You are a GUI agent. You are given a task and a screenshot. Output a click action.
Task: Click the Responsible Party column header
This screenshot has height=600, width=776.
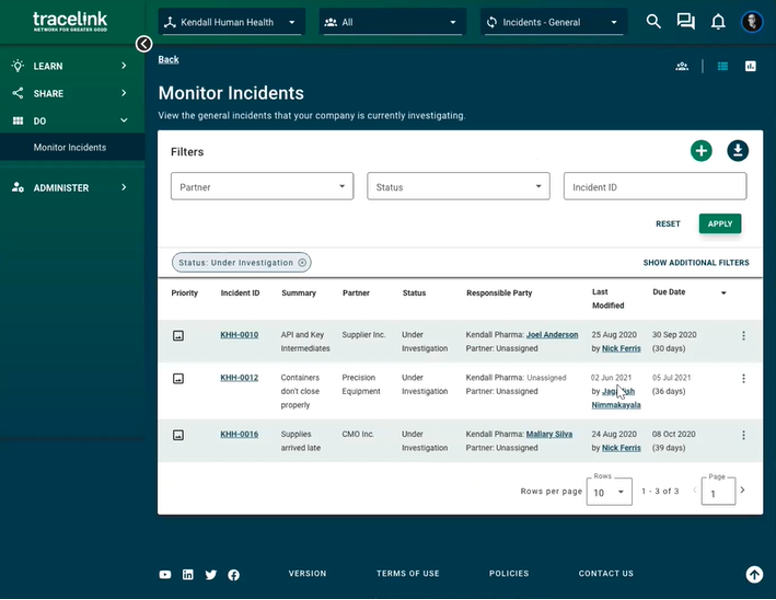(x=499, y=293)
